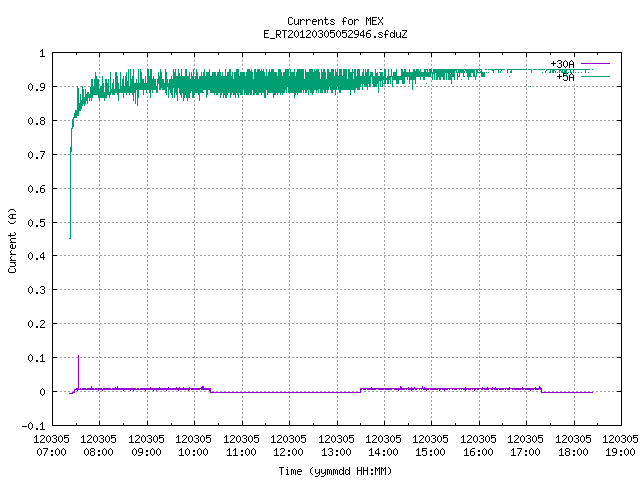640x480 pixels.
Task: Click the x-axis label 120305 08:00
Action: click(x=98, y=445)
